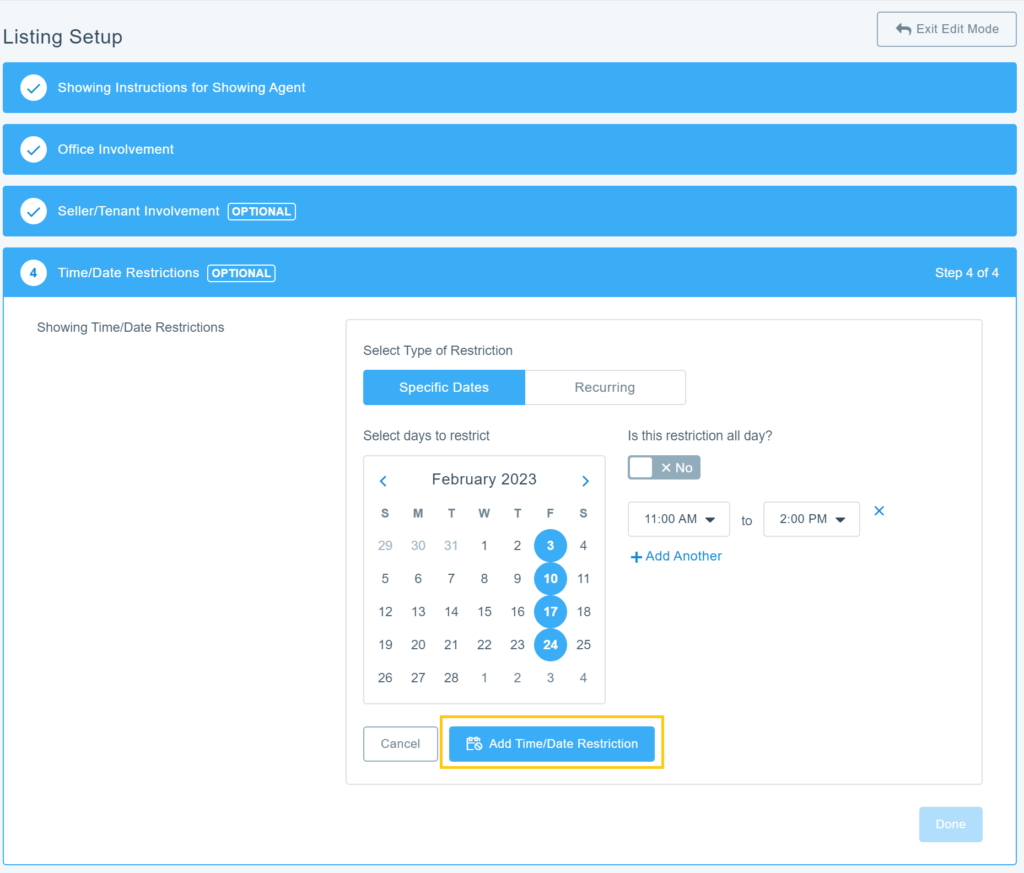Click the Add Another time range link
Image resolution: width=1024 pixels, height=873 pixels.
pos(676,556)
